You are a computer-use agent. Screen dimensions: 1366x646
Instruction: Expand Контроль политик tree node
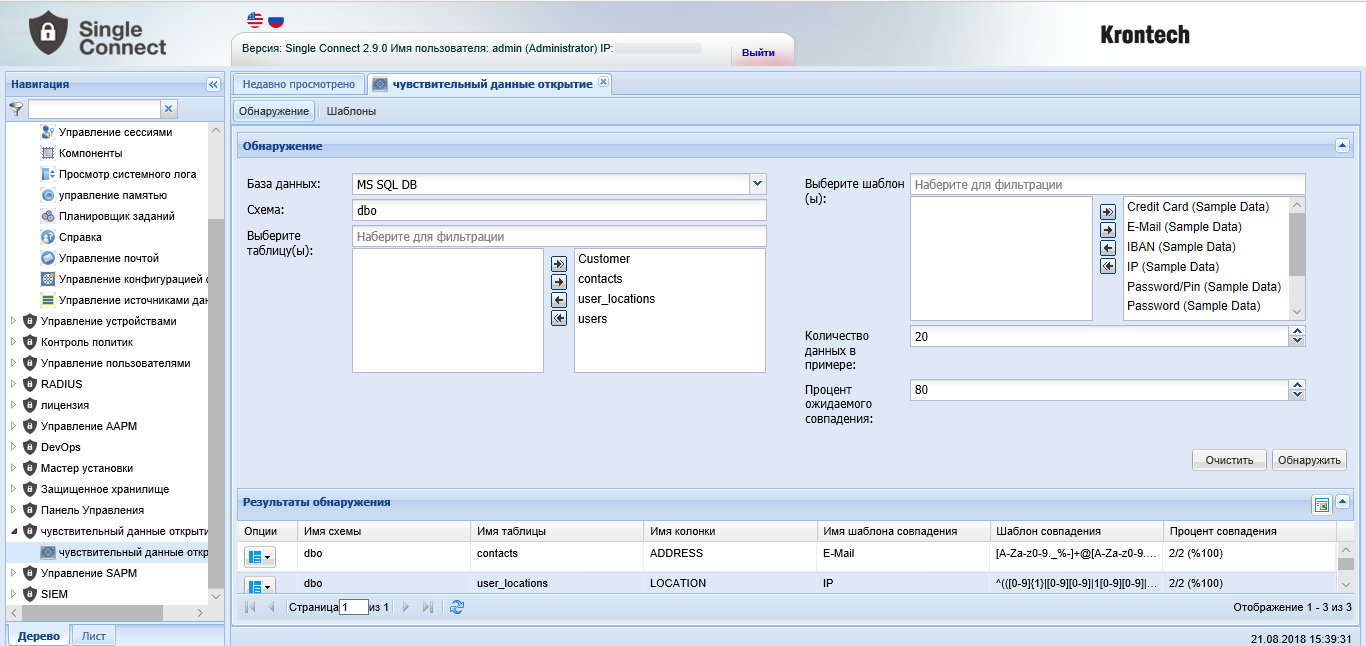point(14,342)
